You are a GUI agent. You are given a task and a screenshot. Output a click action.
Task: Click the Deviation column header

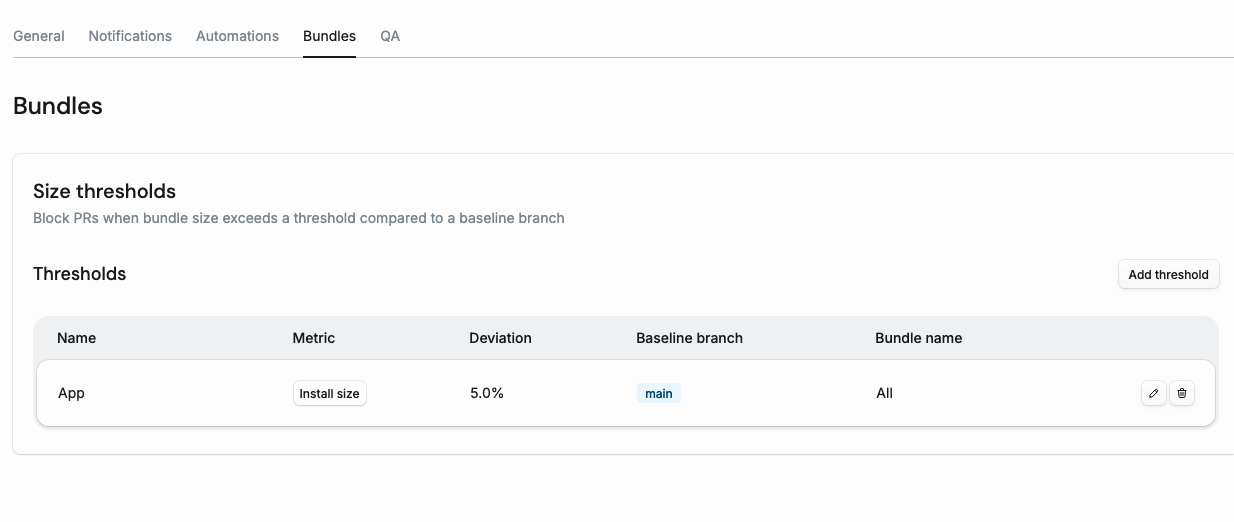click(500, 338)
